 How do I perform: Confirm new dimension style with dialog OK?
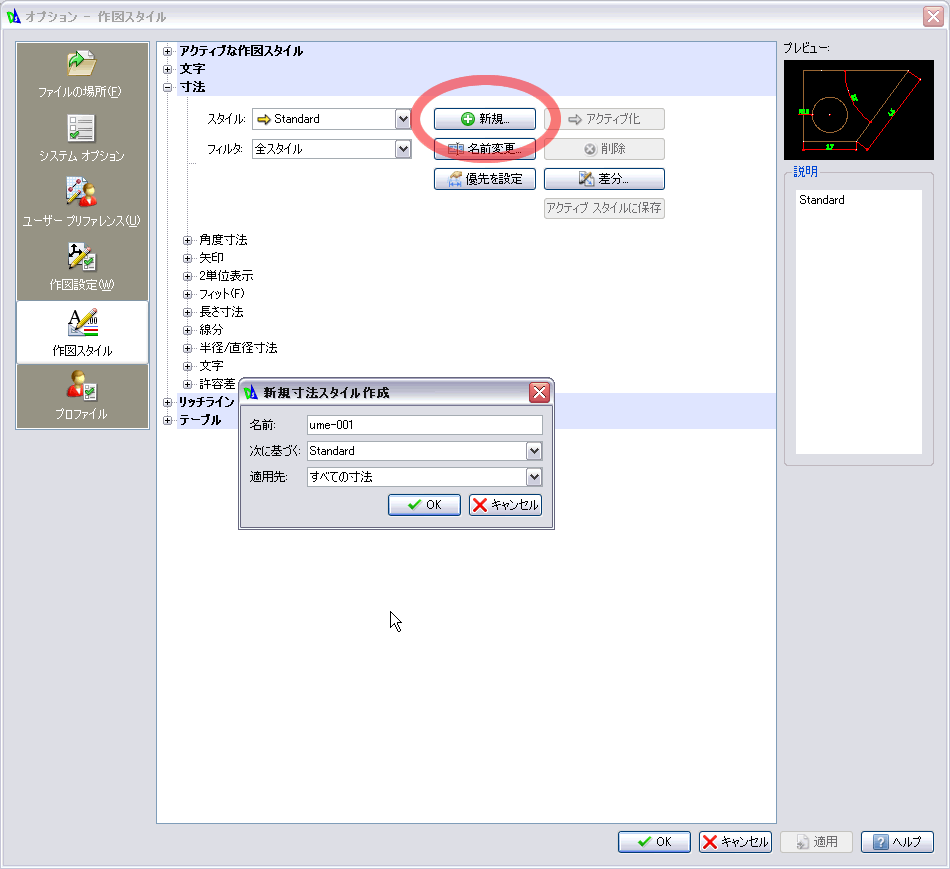[424, 505]
